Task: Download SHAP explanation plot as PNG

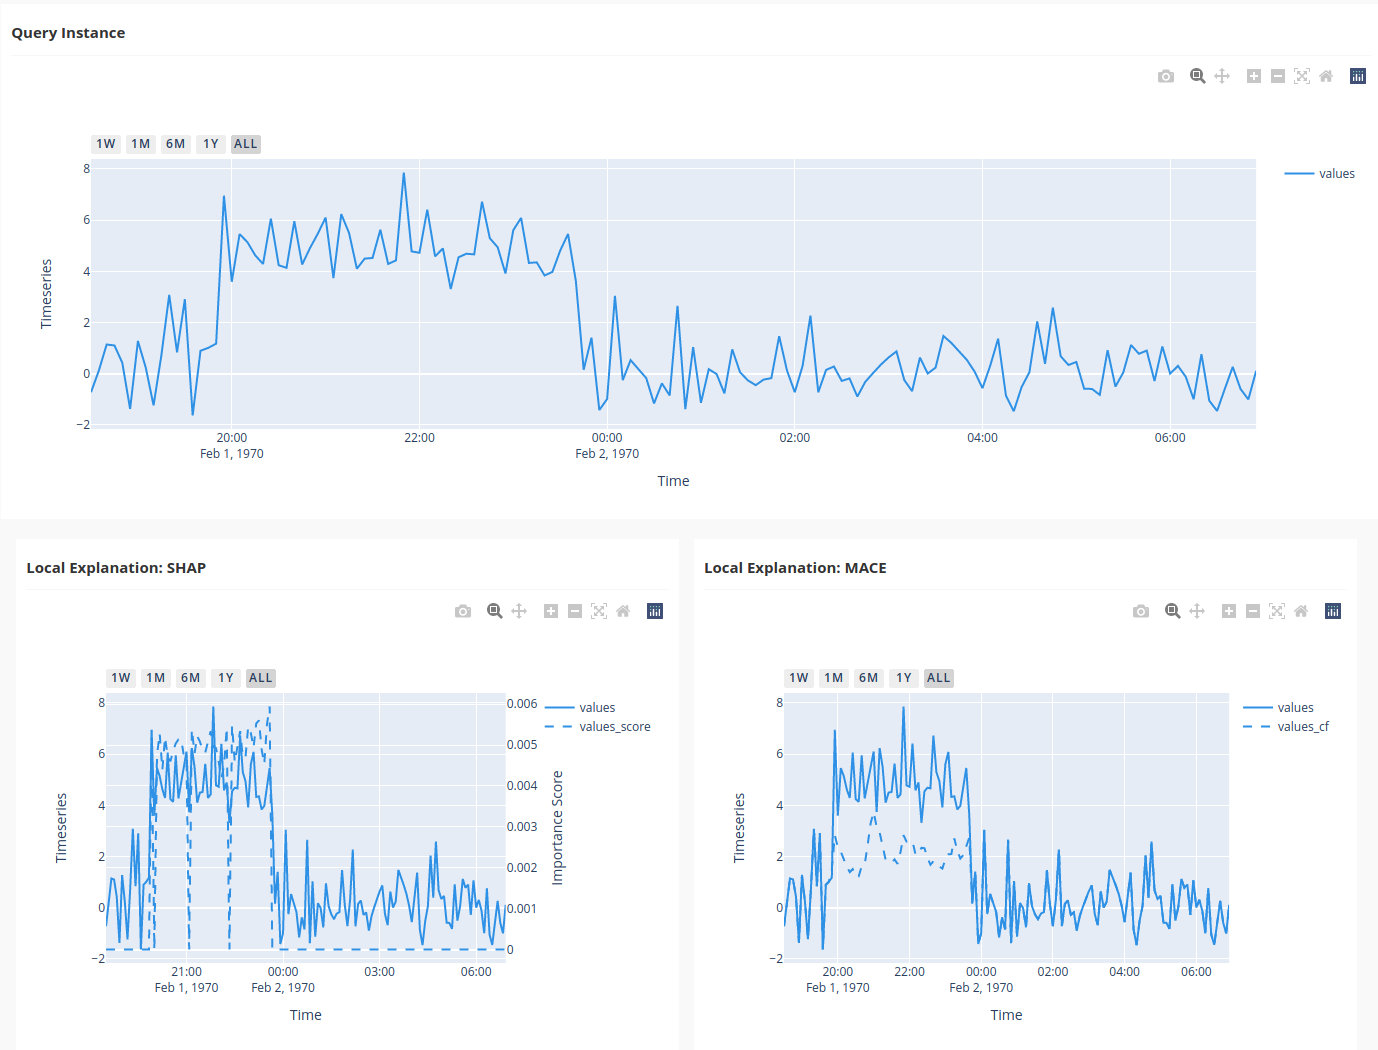Action: pos(463,611)
